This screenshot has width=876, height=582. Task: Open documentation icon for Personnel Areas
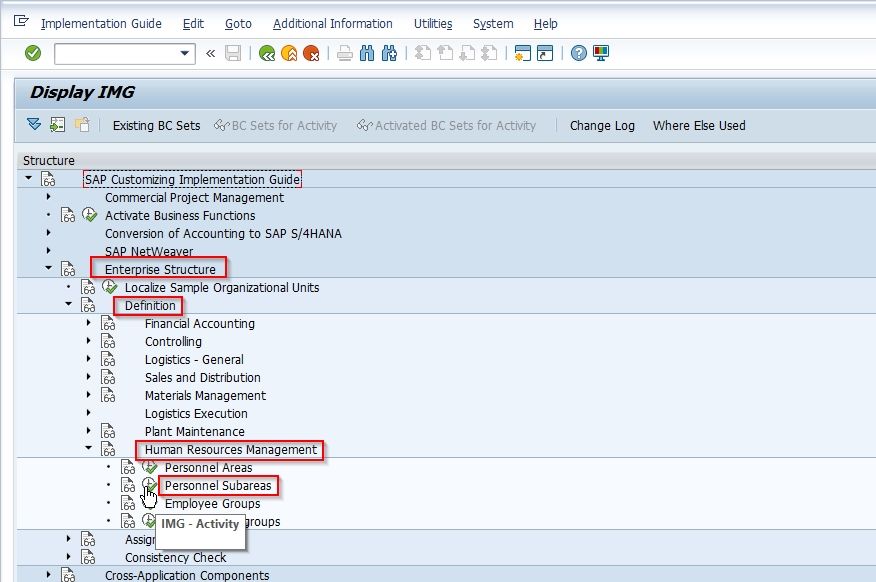click(x=128, y=467)
